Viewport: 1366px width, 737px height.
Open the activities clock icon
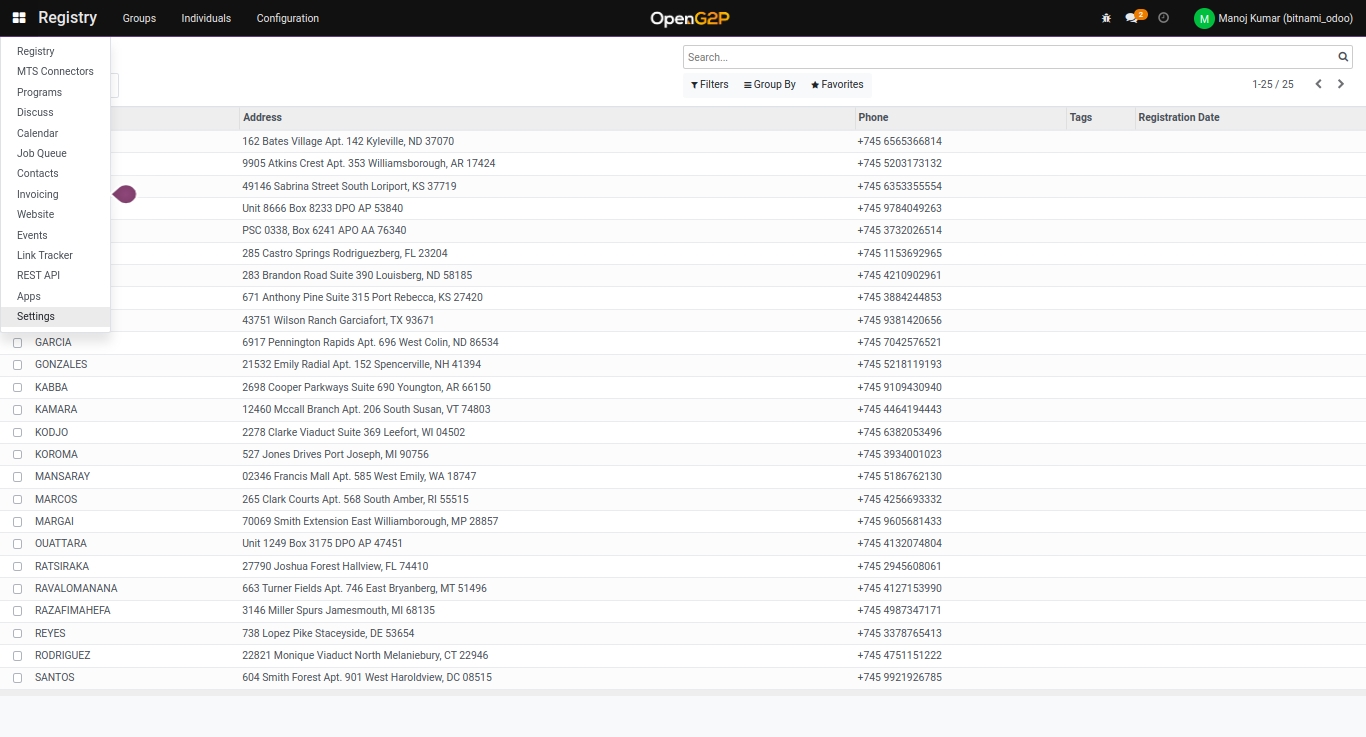click(1163, 18)
